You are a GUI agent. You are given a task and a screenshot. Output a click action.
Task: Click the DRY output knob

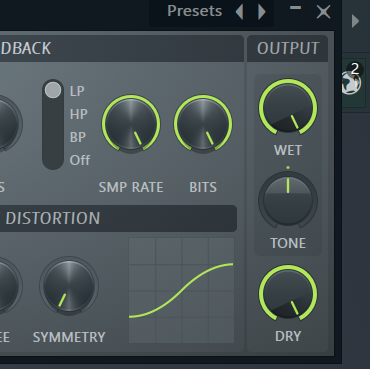[x=288, y=294]
